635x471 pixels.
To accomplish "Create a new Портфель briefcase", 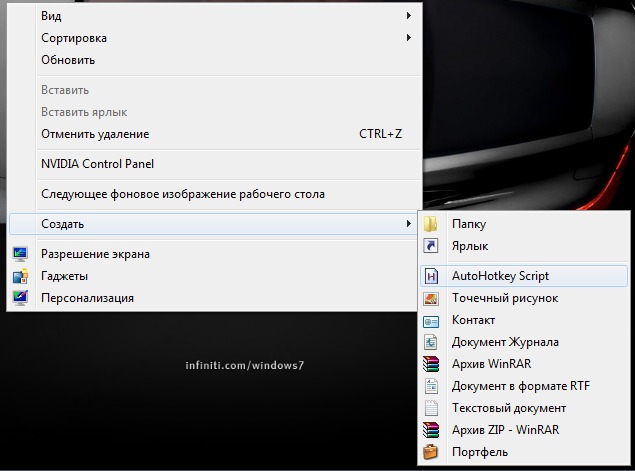I will tap(524, 452).
